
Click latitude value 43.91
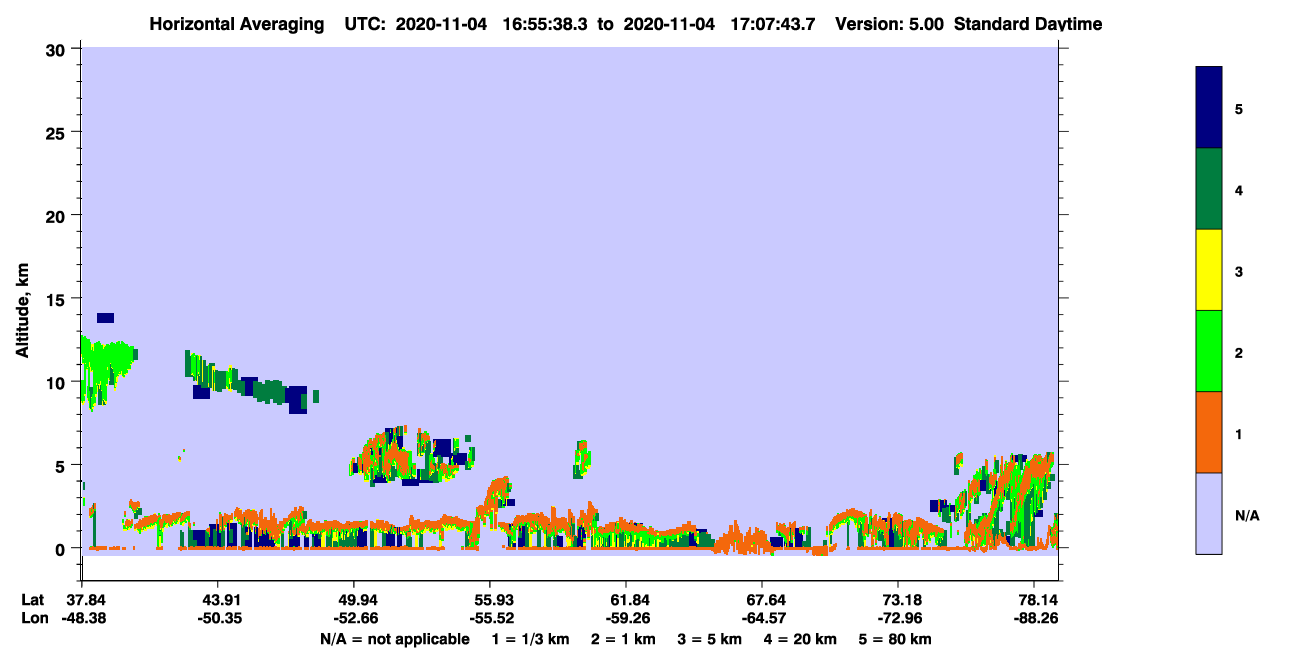point(218,600)
